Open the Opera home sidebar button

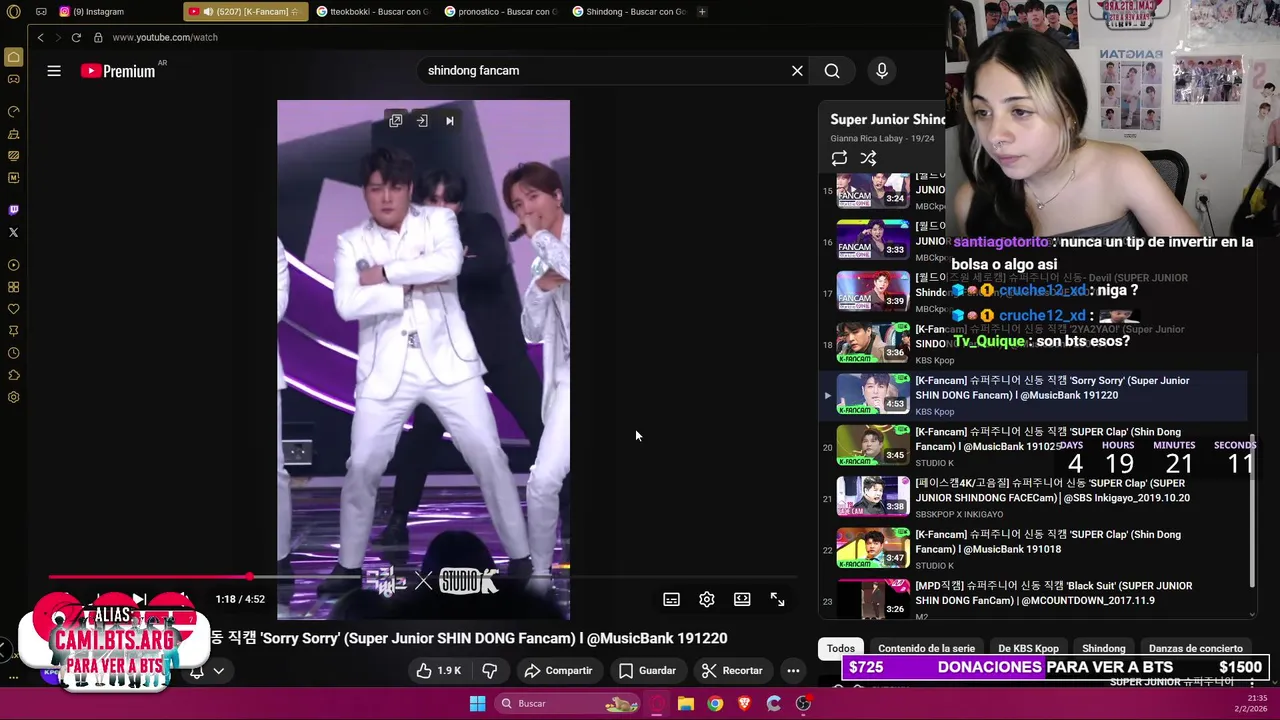(14, 57)
